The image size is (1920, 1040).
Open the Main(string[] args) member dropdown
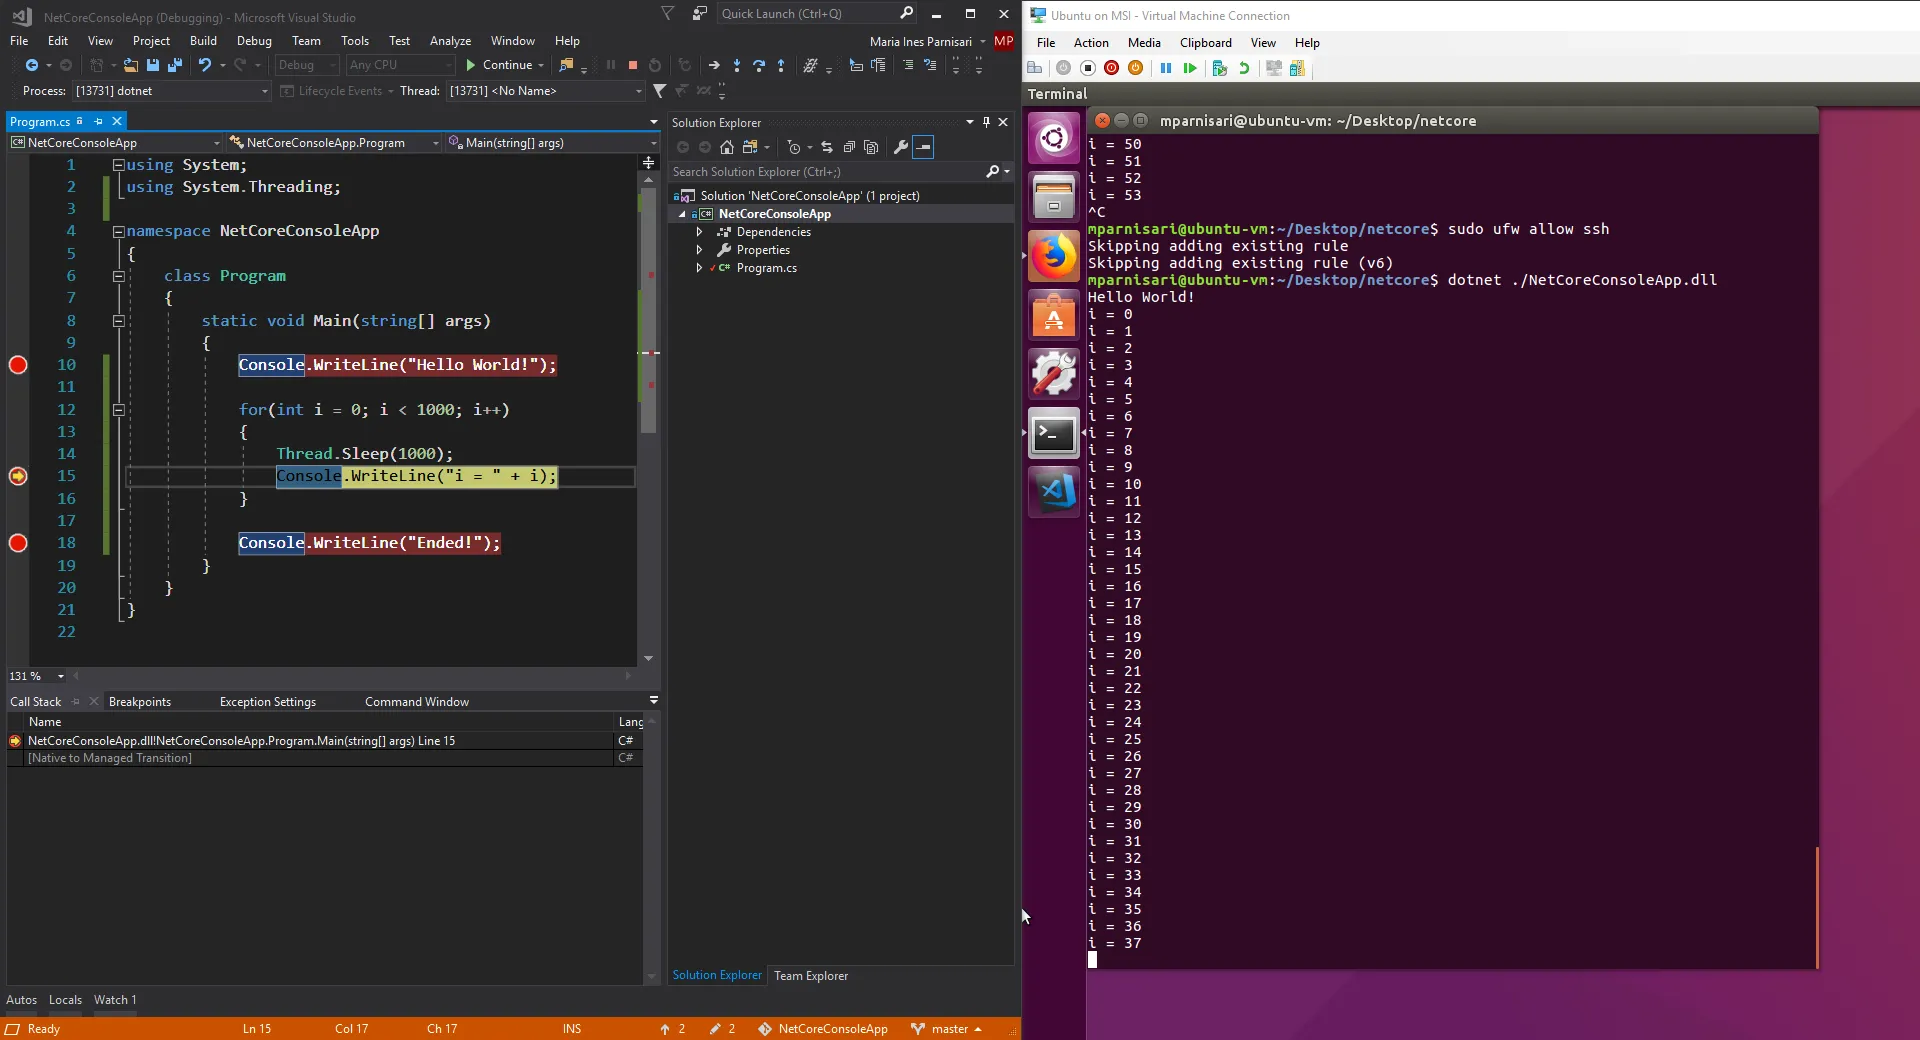click(x=552, y=143)
